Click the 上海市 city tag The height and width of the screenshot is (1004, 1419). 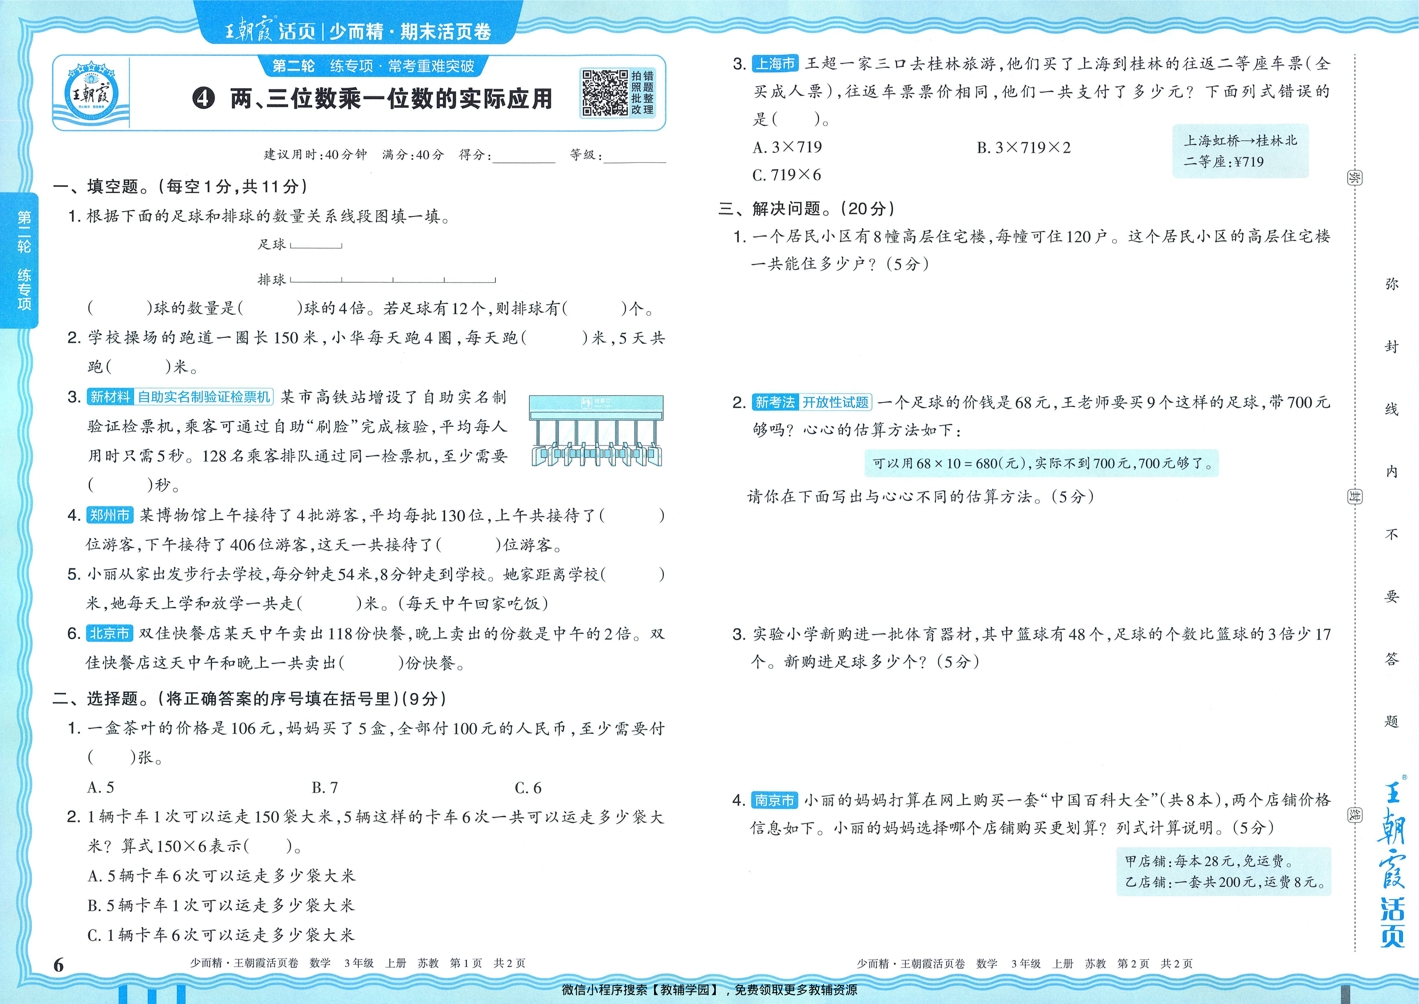coord(773,62)
